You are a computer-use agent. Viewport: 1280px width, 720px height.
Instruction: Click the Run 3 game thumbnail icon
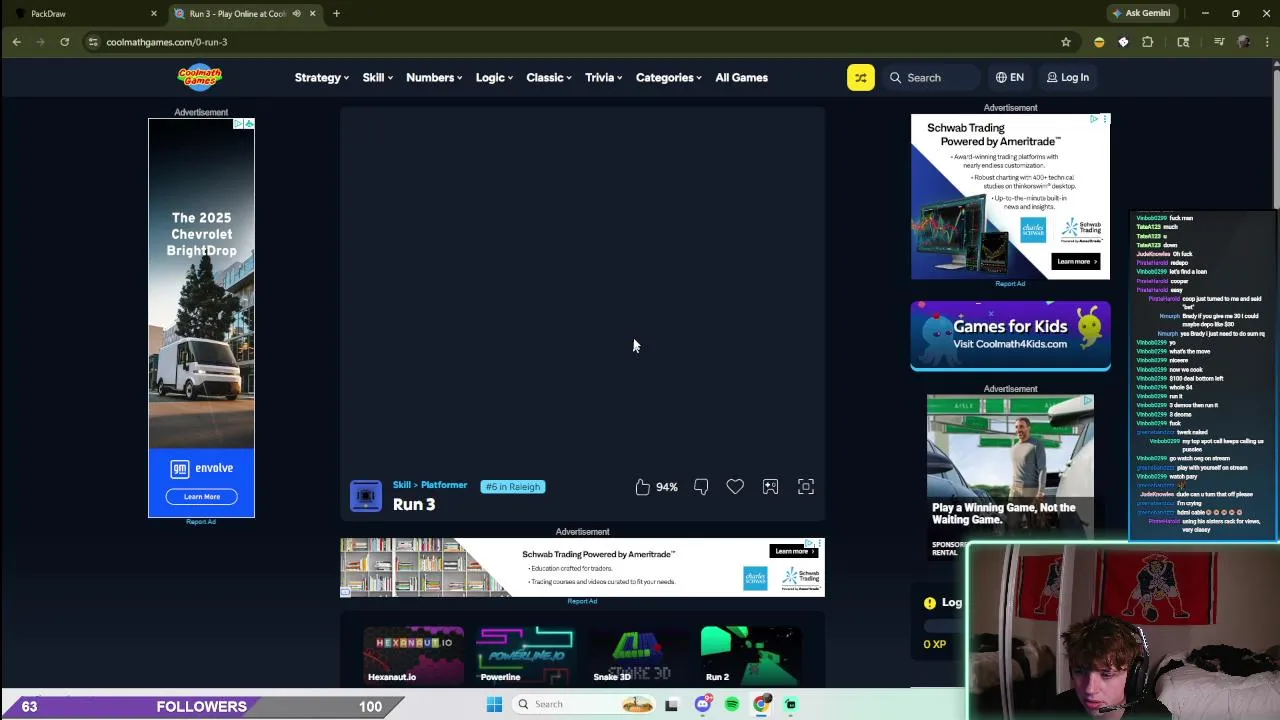pos(366,496)
